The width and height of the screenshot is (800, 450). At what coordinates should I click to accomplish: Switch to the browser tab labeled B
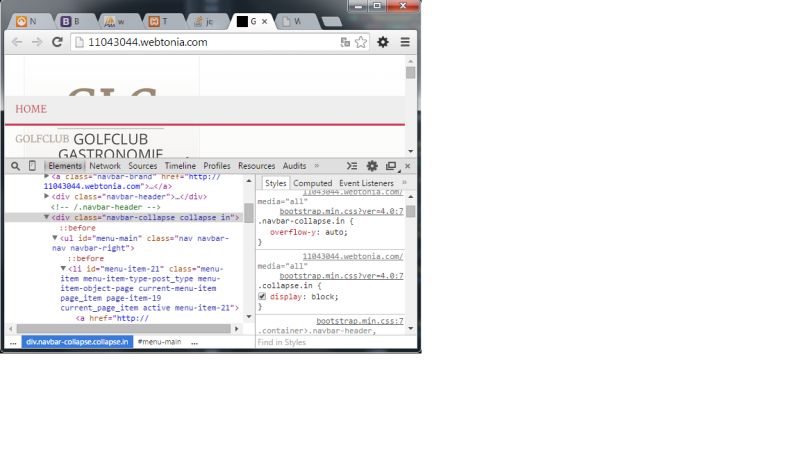pyautogui.click(x=72, y=21)
